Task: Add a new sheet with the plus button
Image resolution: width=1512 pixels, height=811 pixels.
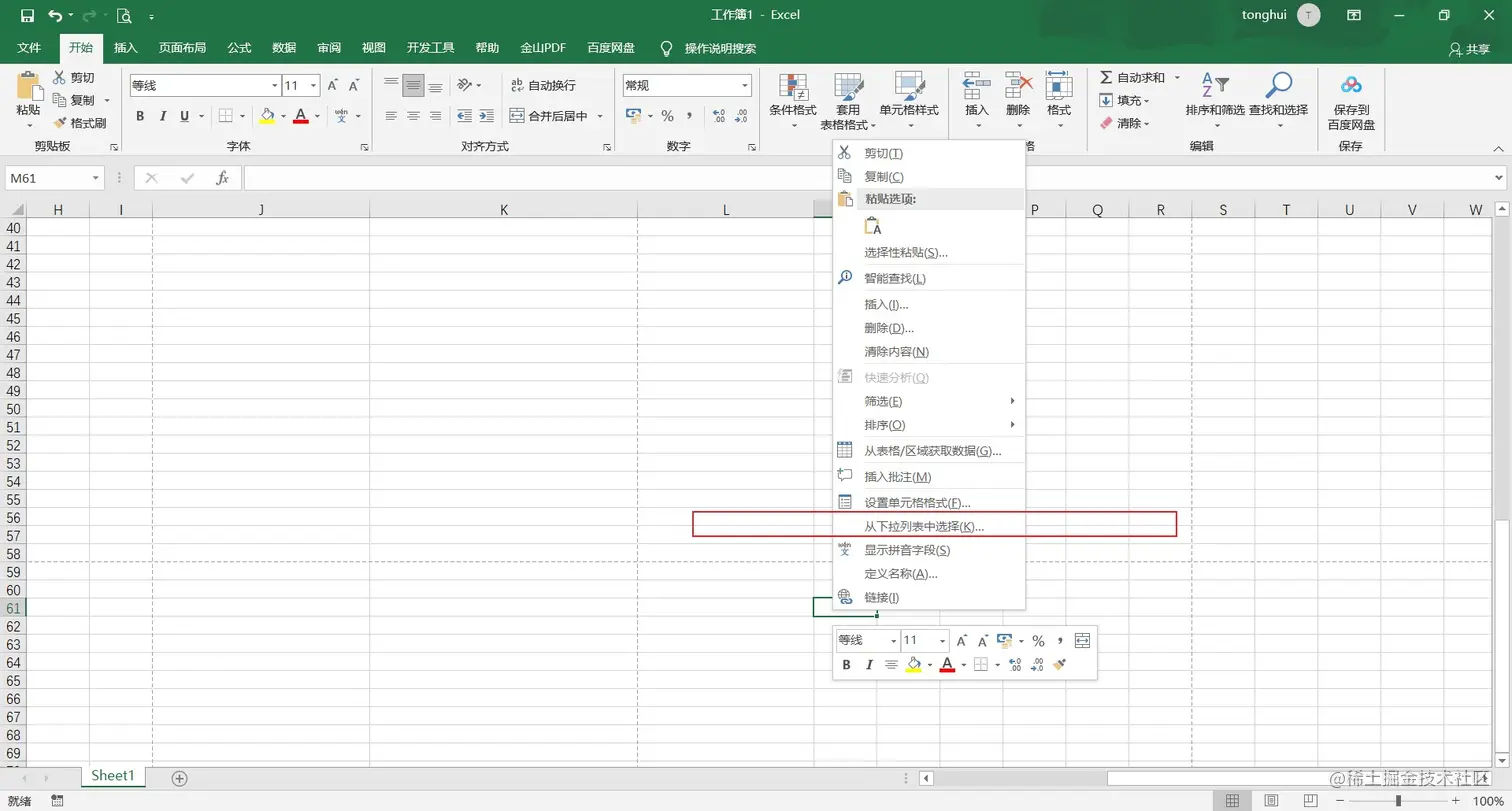Action: (x=179, y=778)
